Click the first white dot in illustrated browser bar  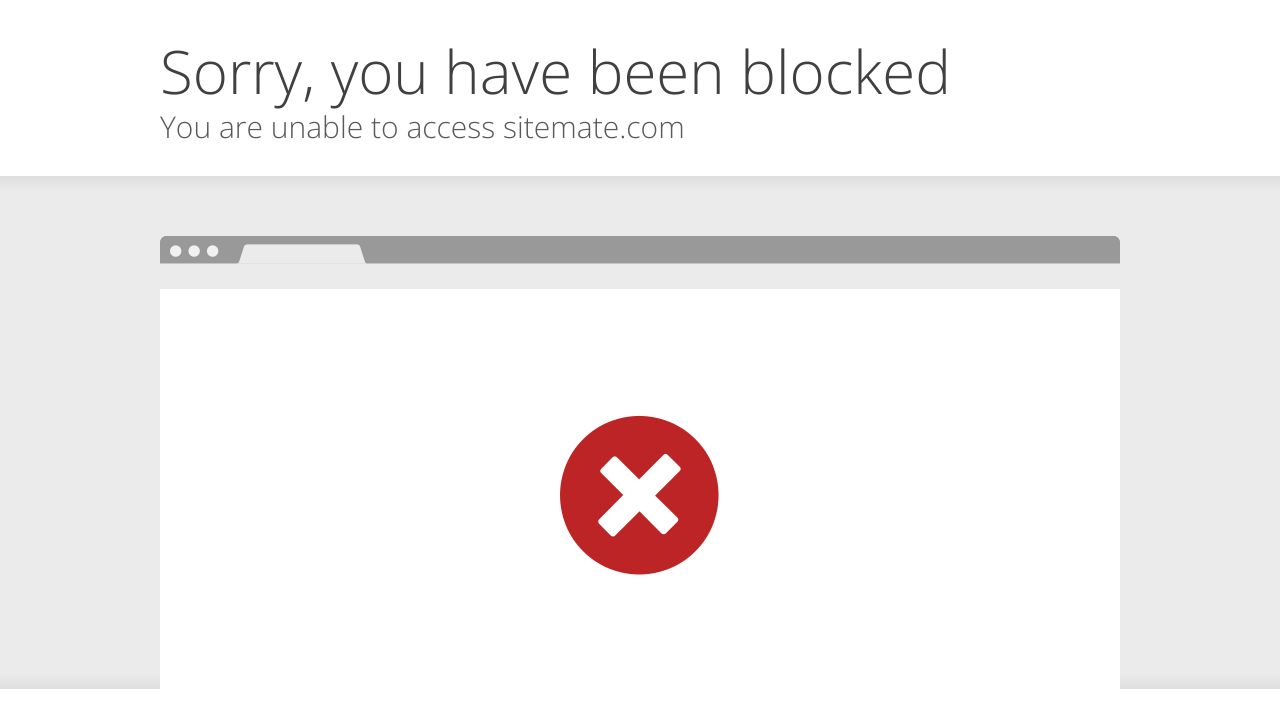click(176, 251)
